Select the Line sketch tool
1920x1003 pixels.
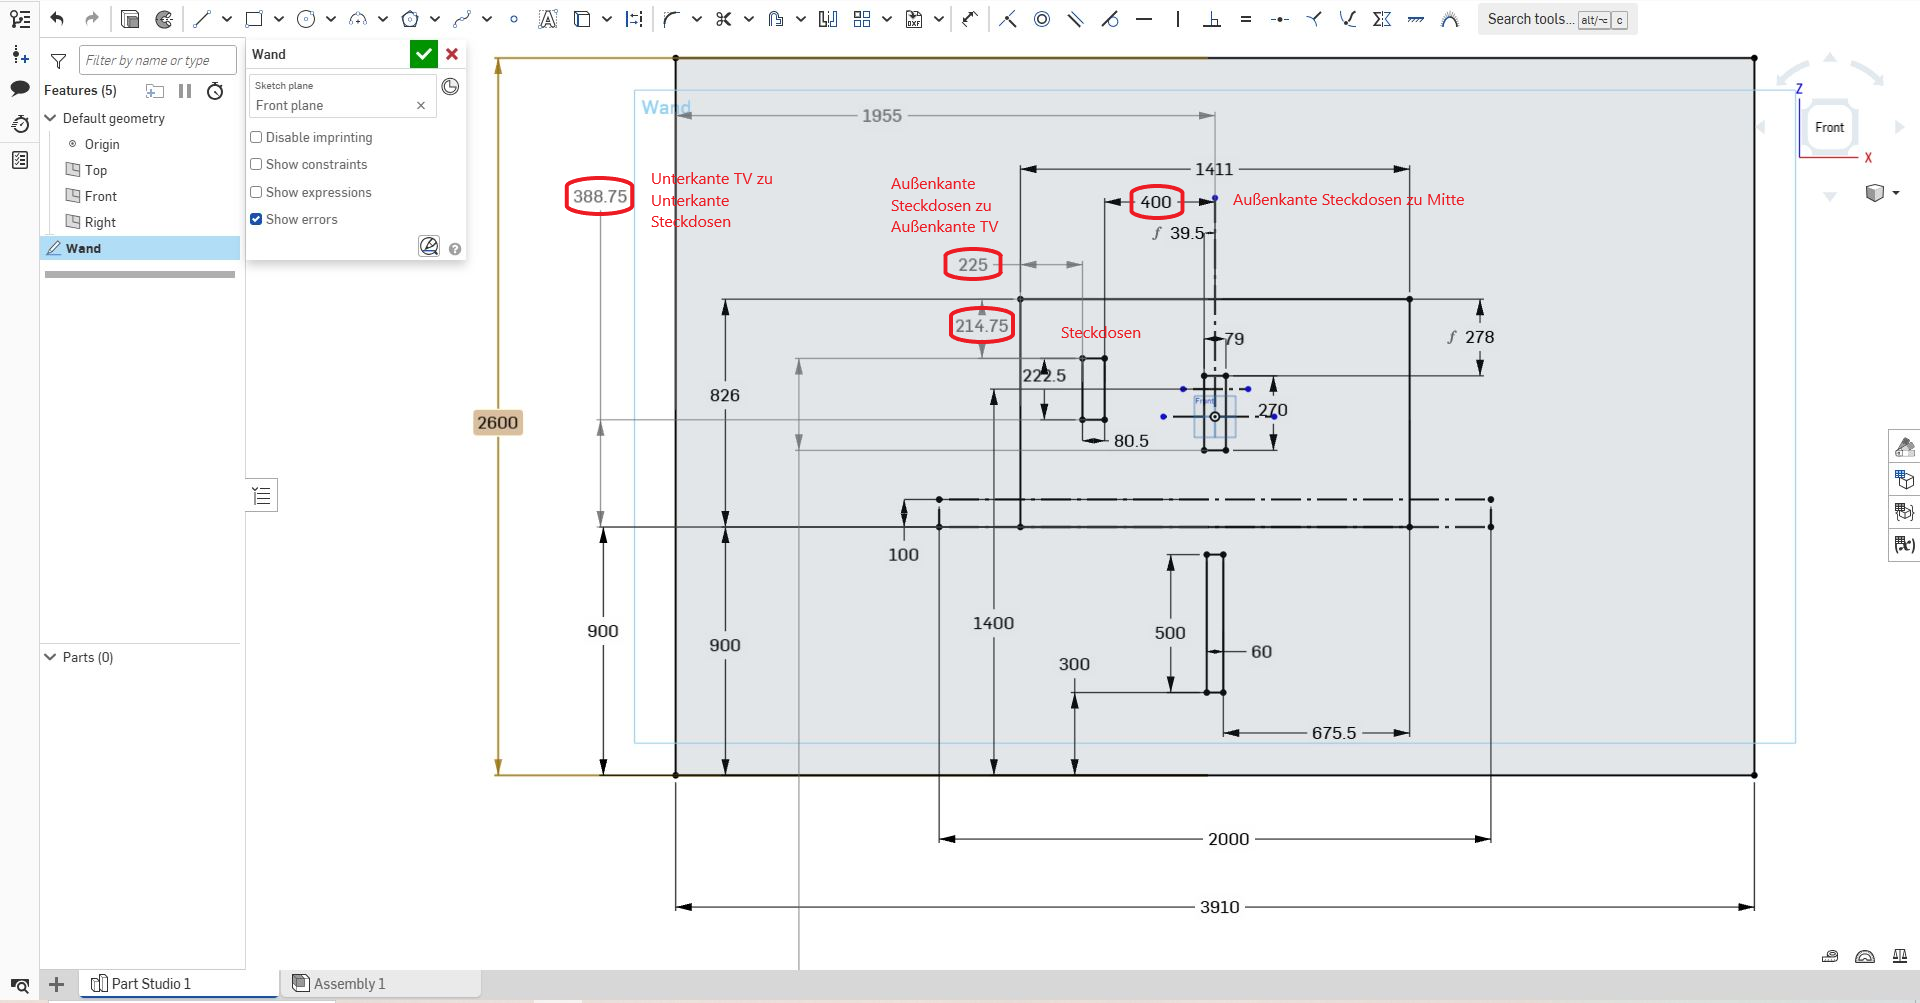point(202,19)
